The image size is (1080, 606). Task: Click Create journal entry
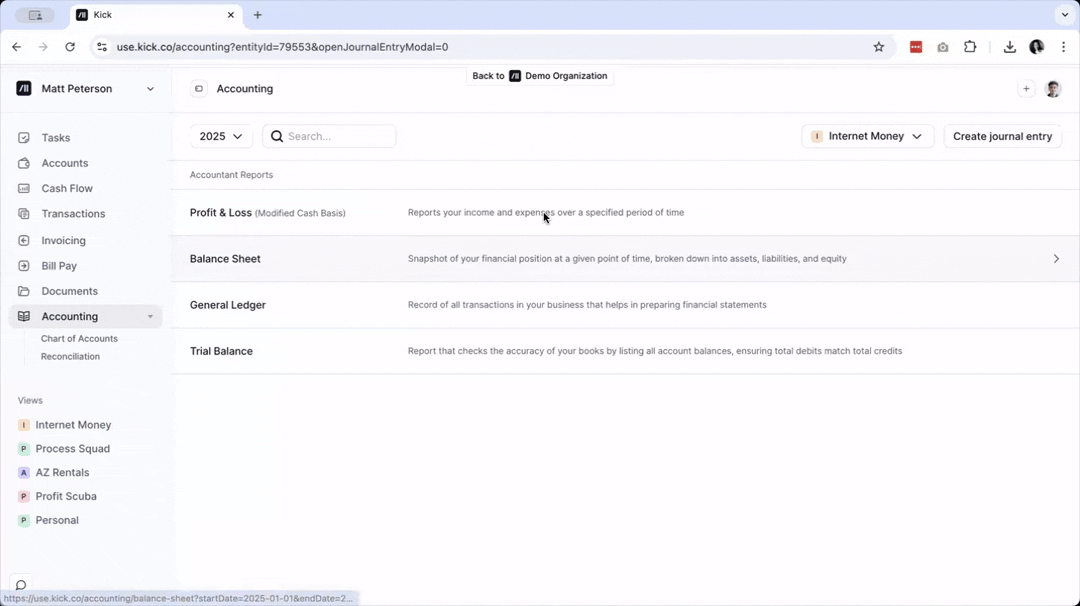tap(1002, 136)
